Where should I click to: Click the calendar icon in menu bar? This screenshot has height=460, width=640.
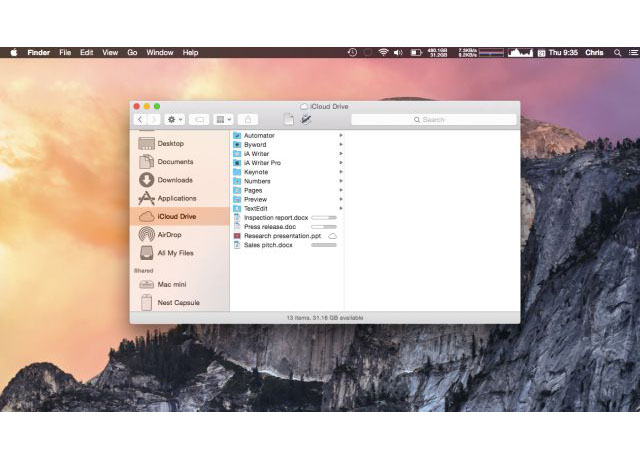(x=541, y=53)
